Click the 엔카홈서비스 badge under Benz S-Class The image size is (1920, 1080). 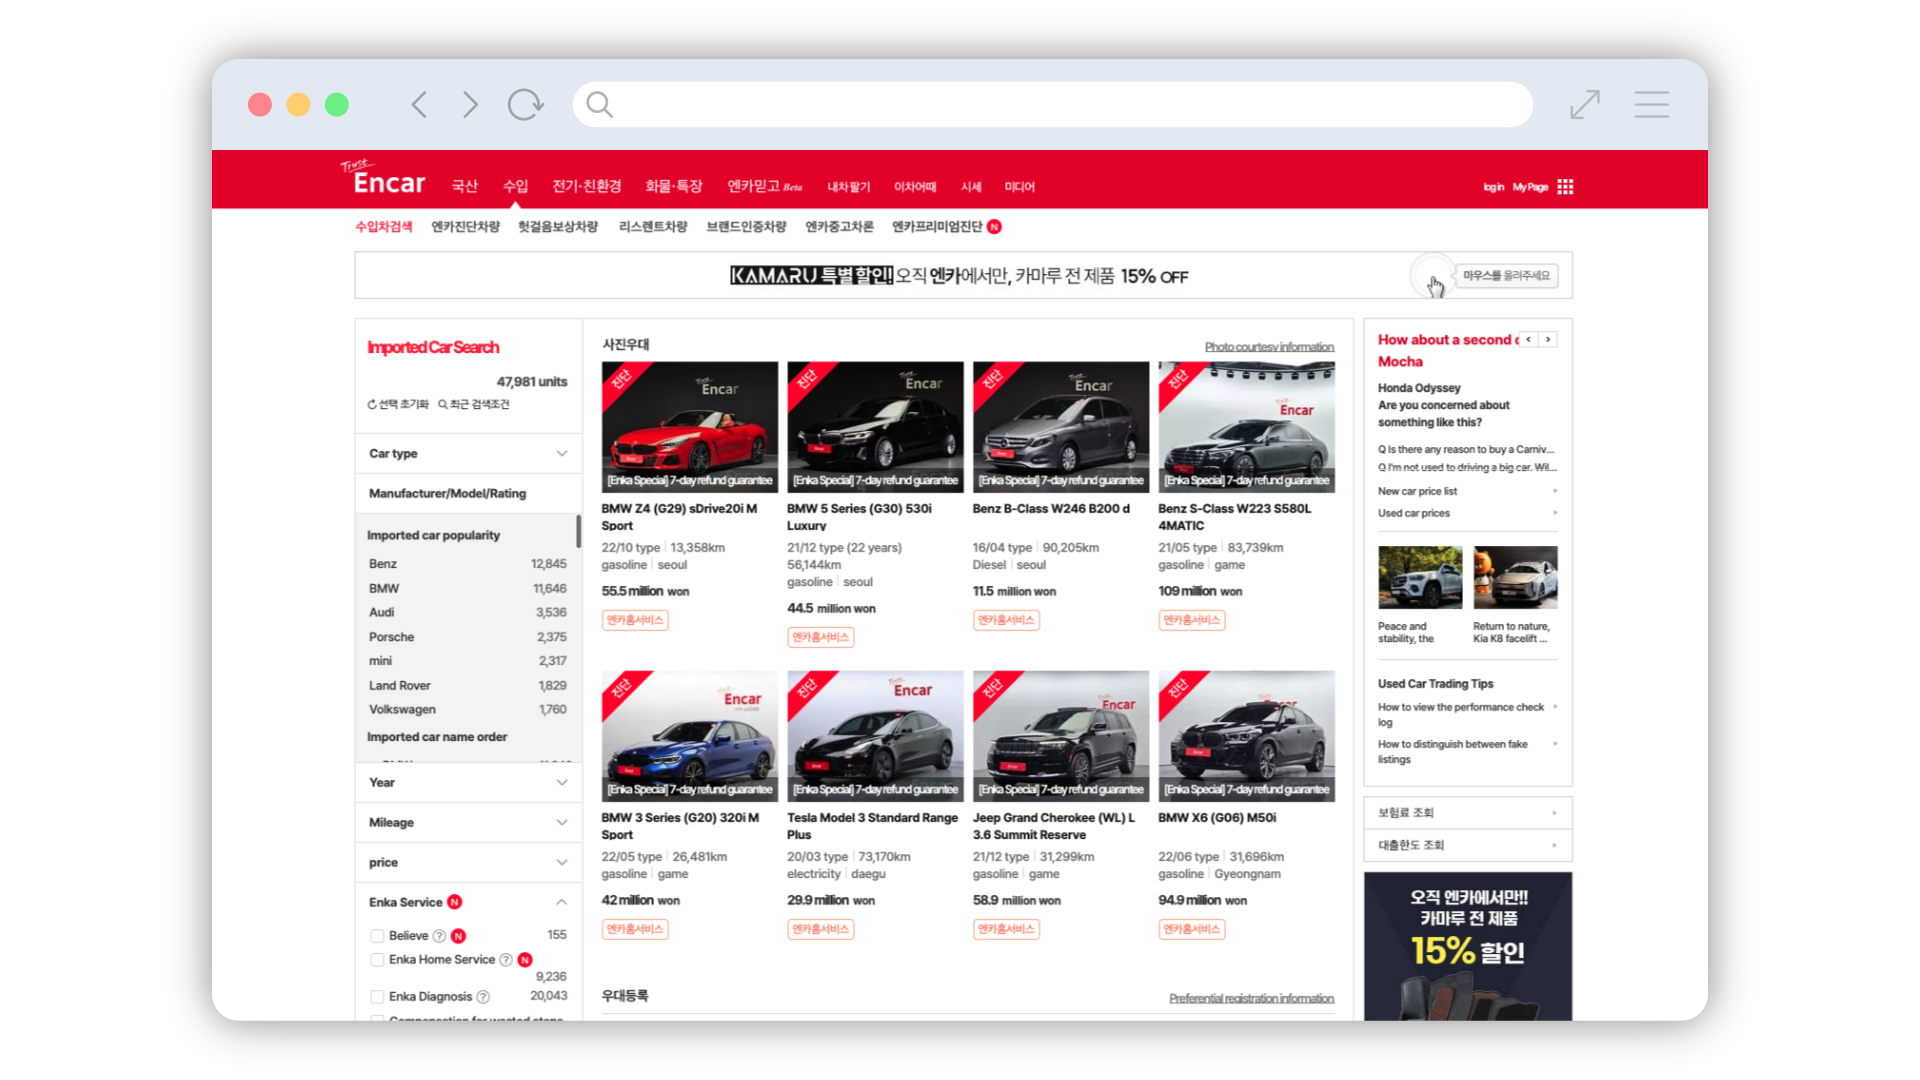pos(1192,620)
